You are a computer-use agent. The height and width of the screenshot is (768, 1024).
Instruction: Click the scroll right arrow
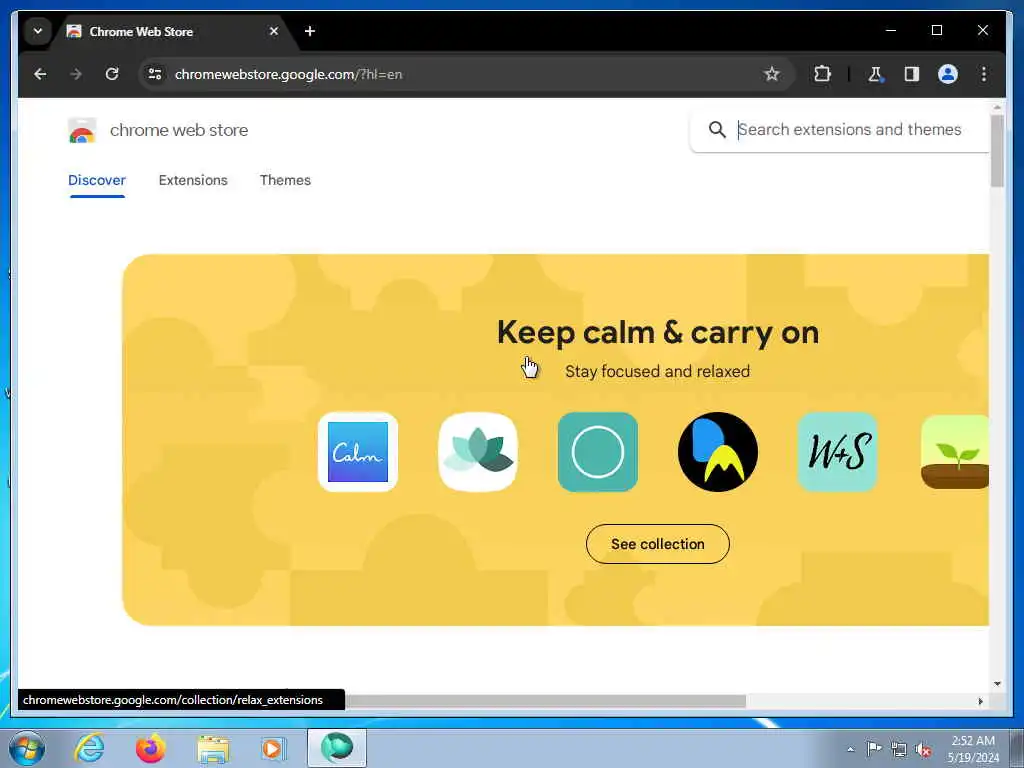pos(980,701)
